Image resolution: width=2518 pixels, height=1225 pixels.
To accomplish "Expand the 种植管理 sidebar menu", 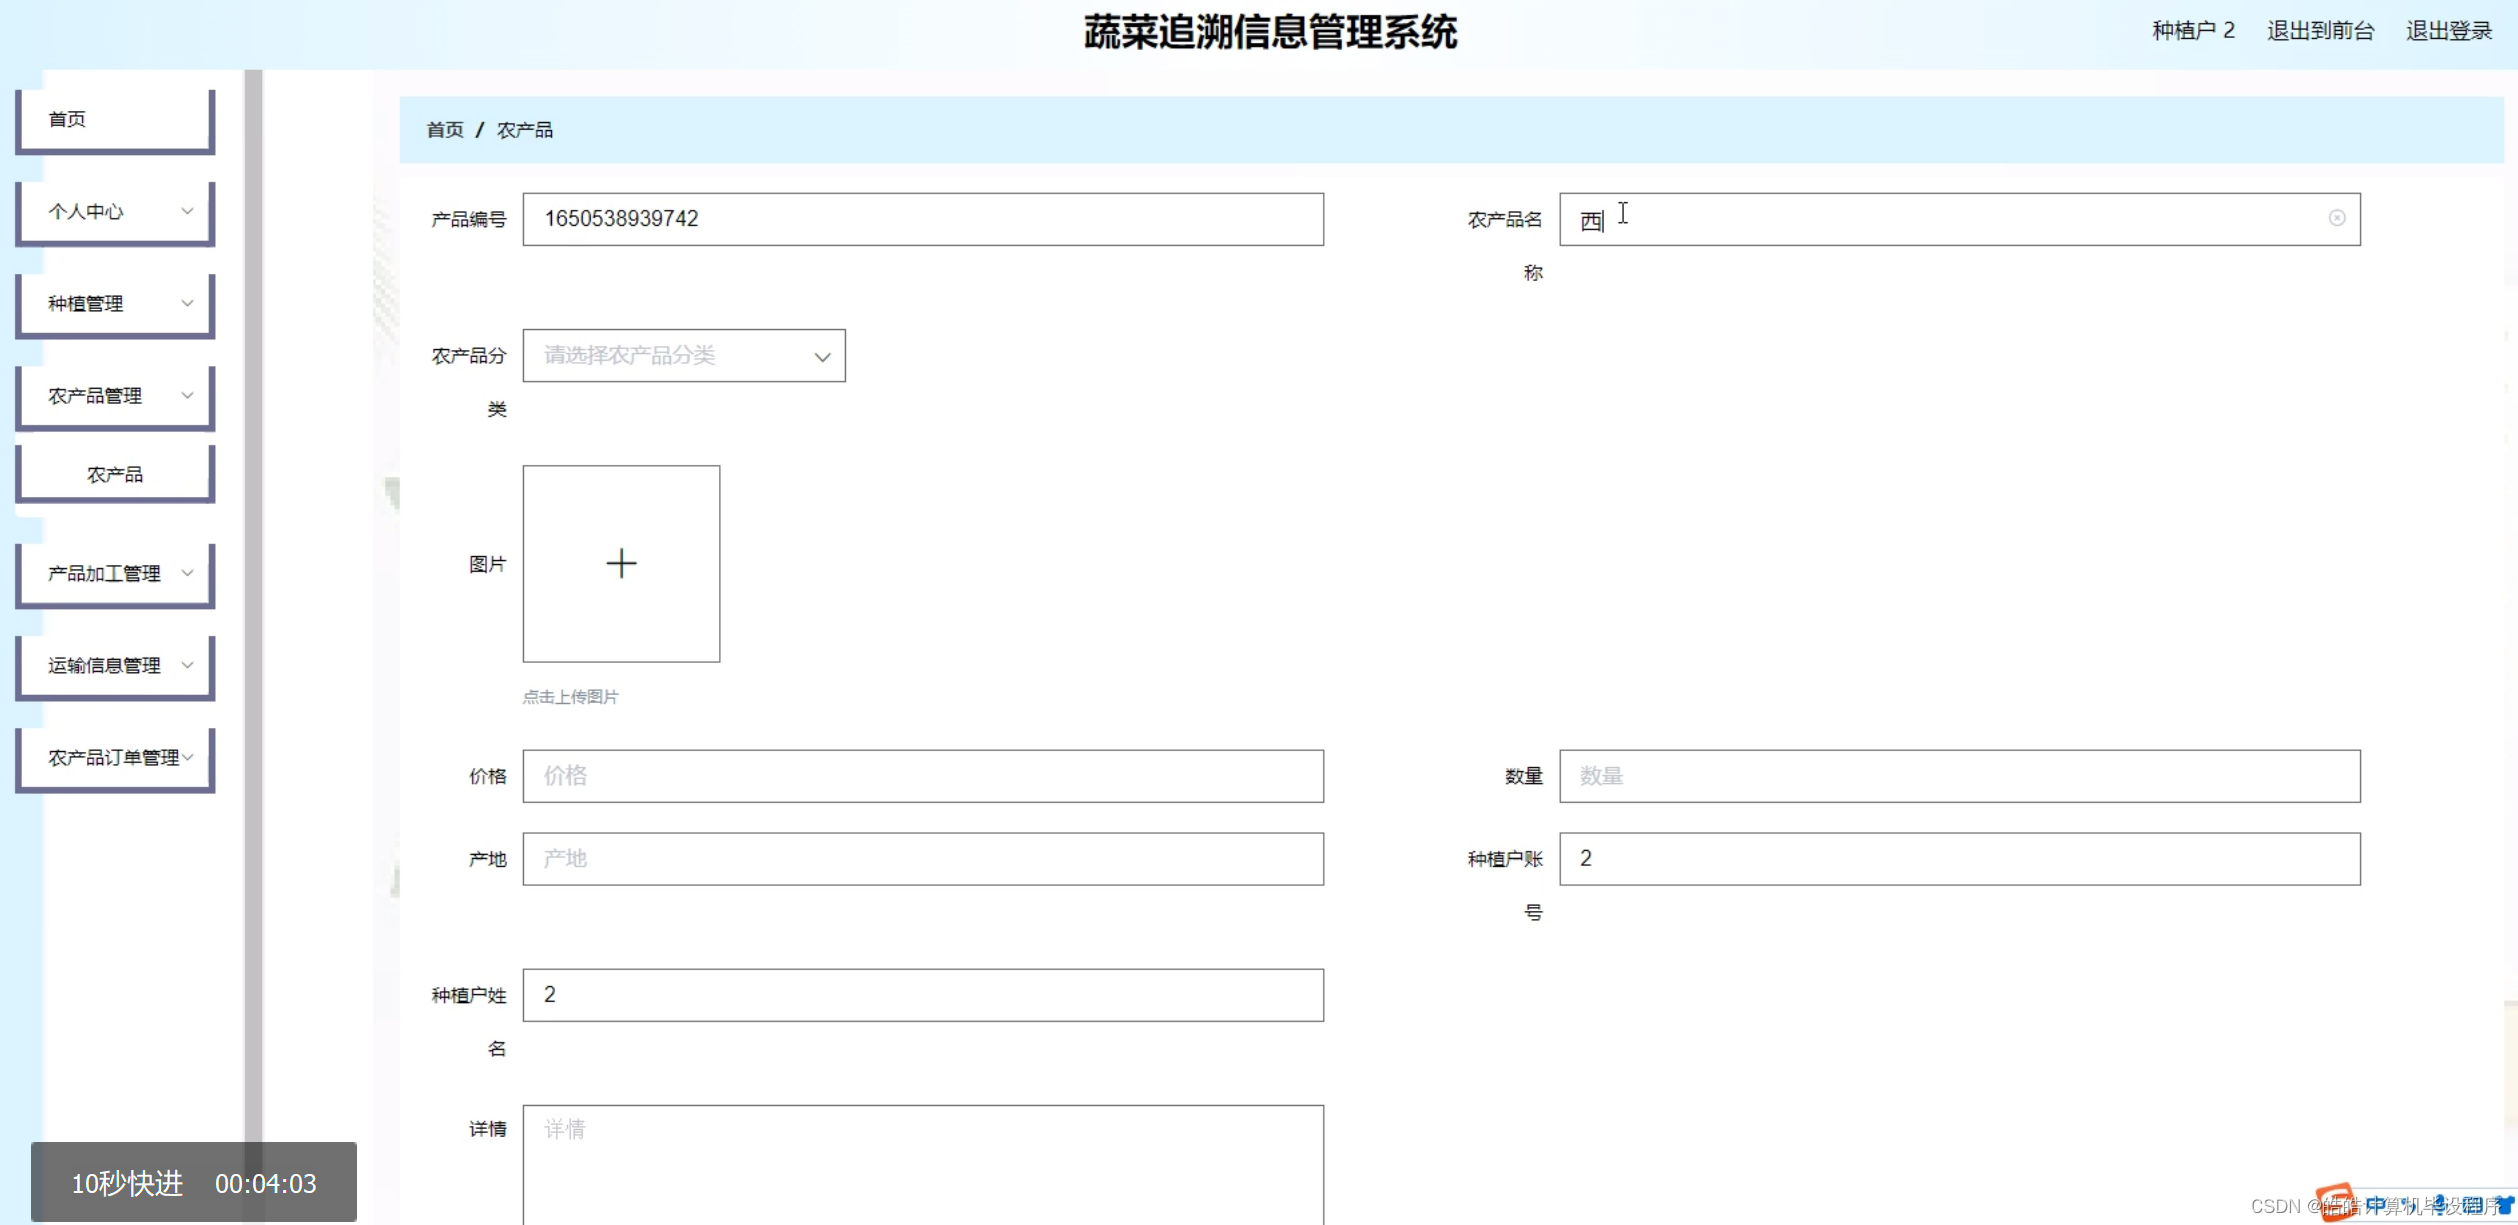I will (114, 304).
